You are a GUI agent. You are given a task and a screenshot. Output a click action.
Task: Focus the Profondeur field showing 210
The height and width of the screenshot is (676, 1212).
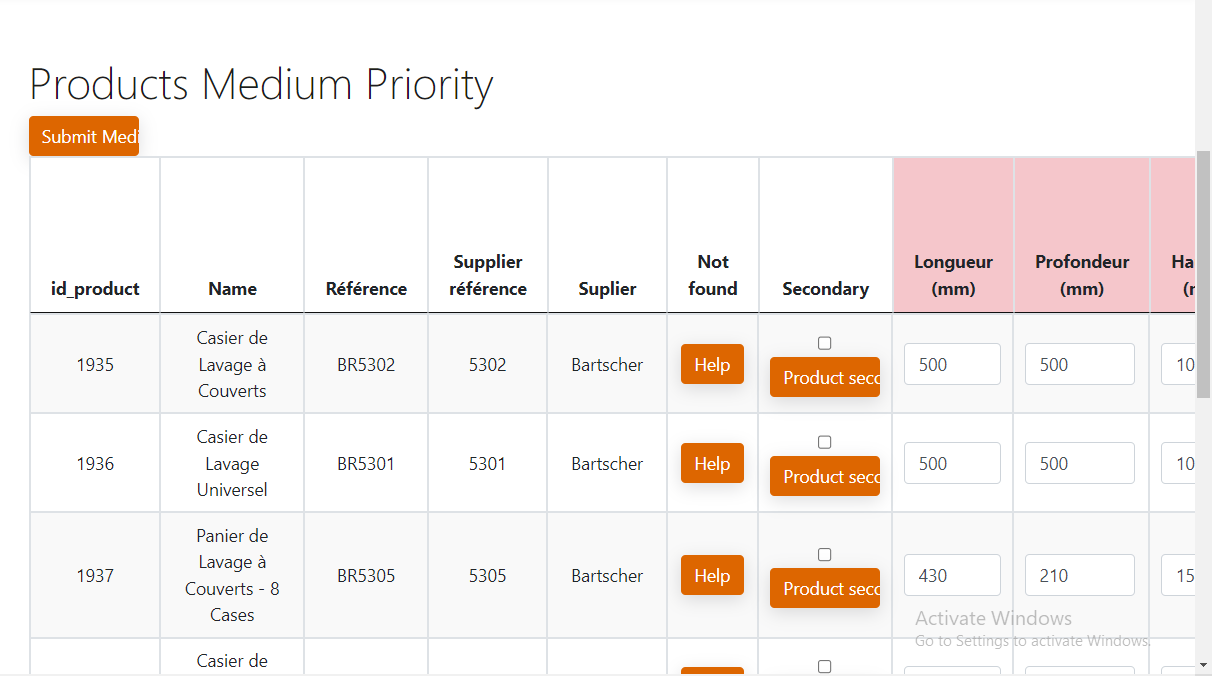tap(1079, 575)
